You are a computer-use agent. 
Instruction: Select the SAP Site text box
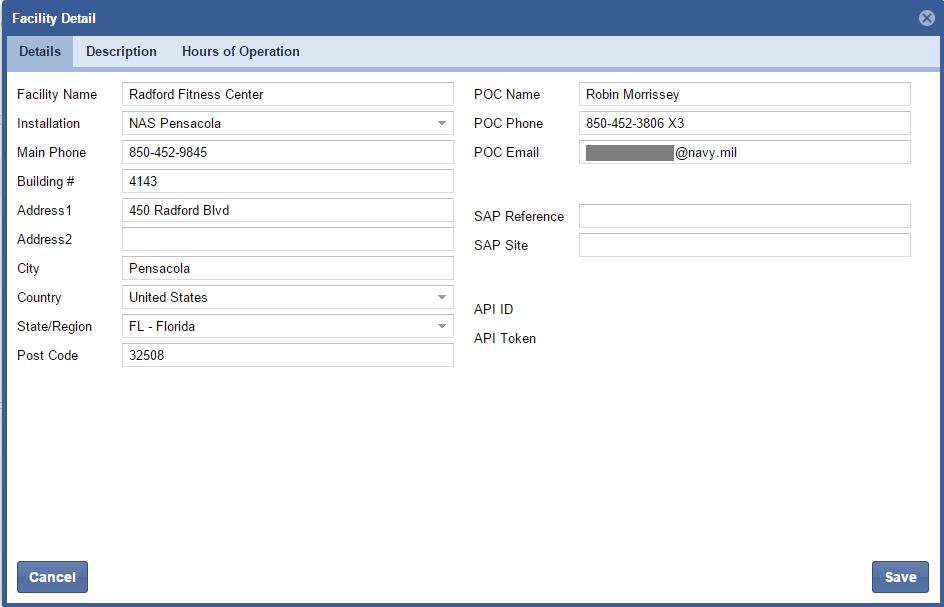tap(744, 246)
